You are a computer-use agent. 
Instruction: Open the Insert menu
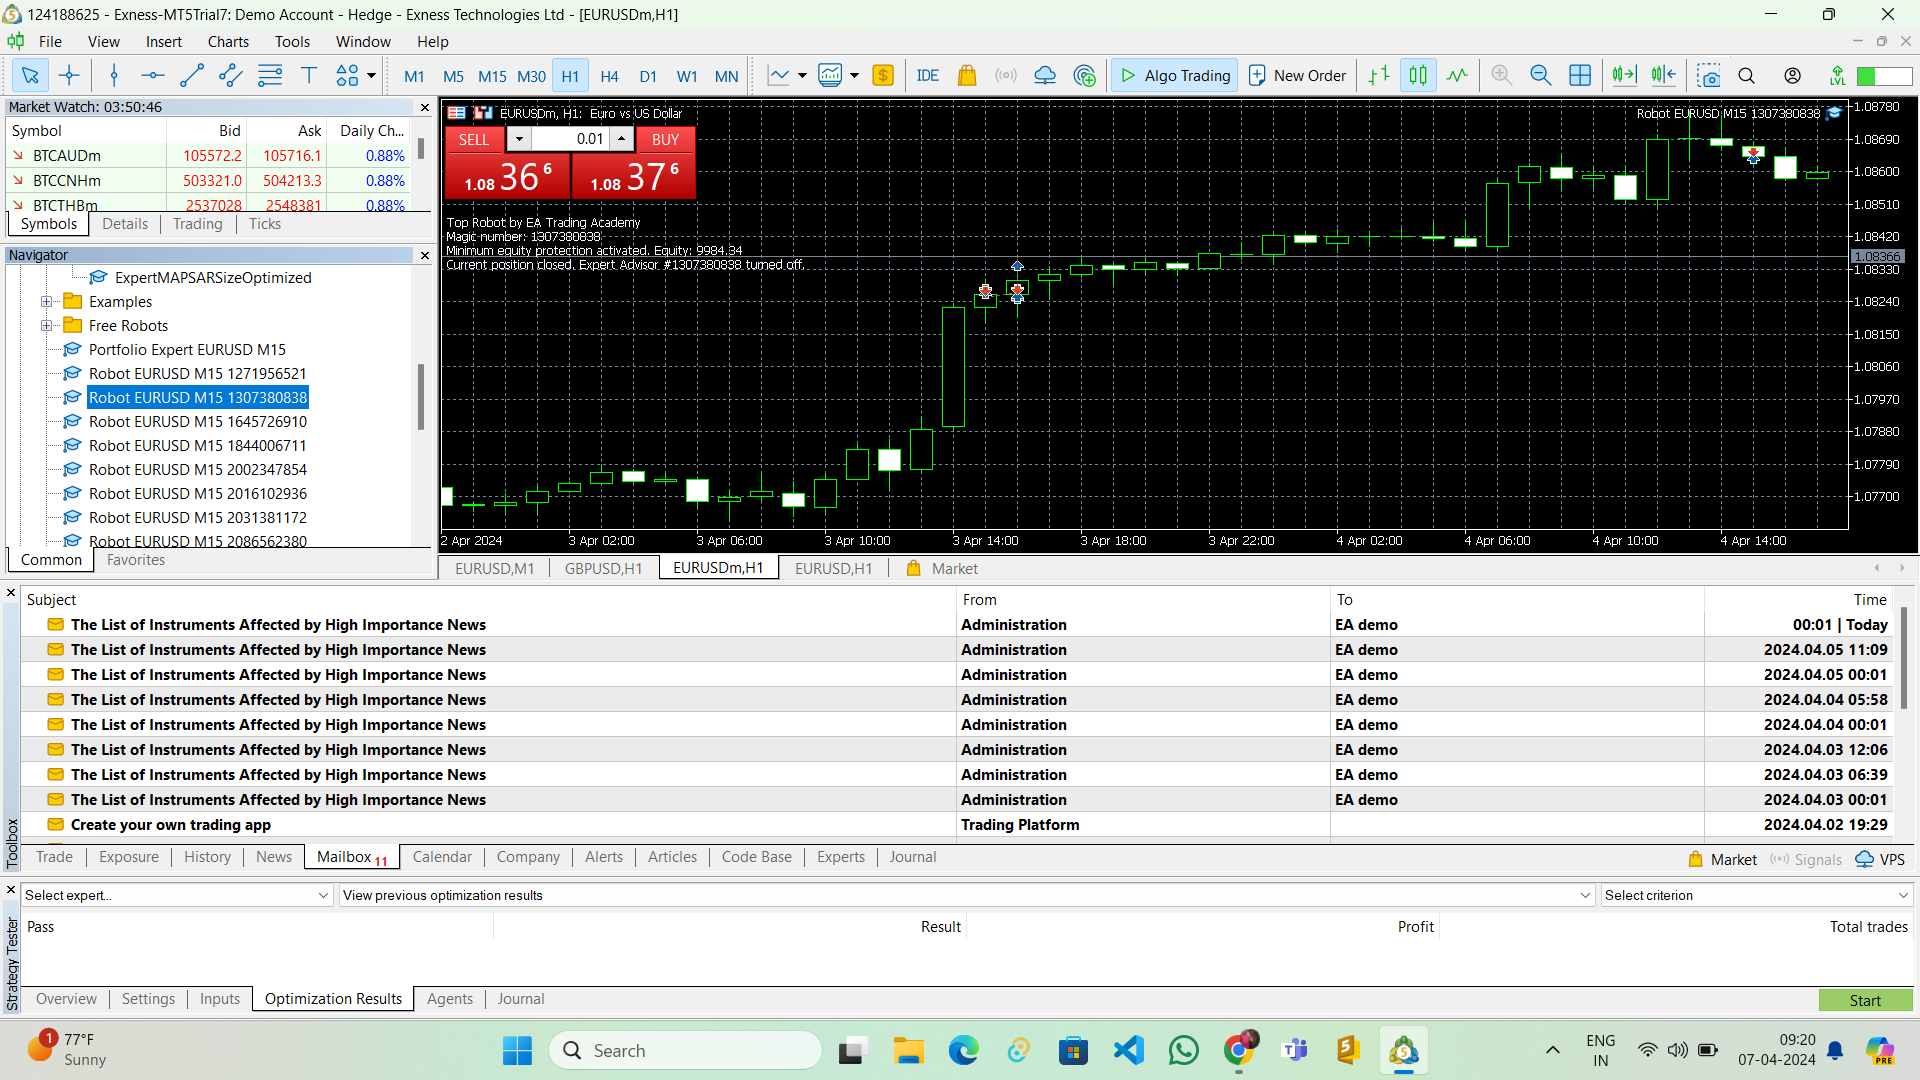[x=163, y=41]
